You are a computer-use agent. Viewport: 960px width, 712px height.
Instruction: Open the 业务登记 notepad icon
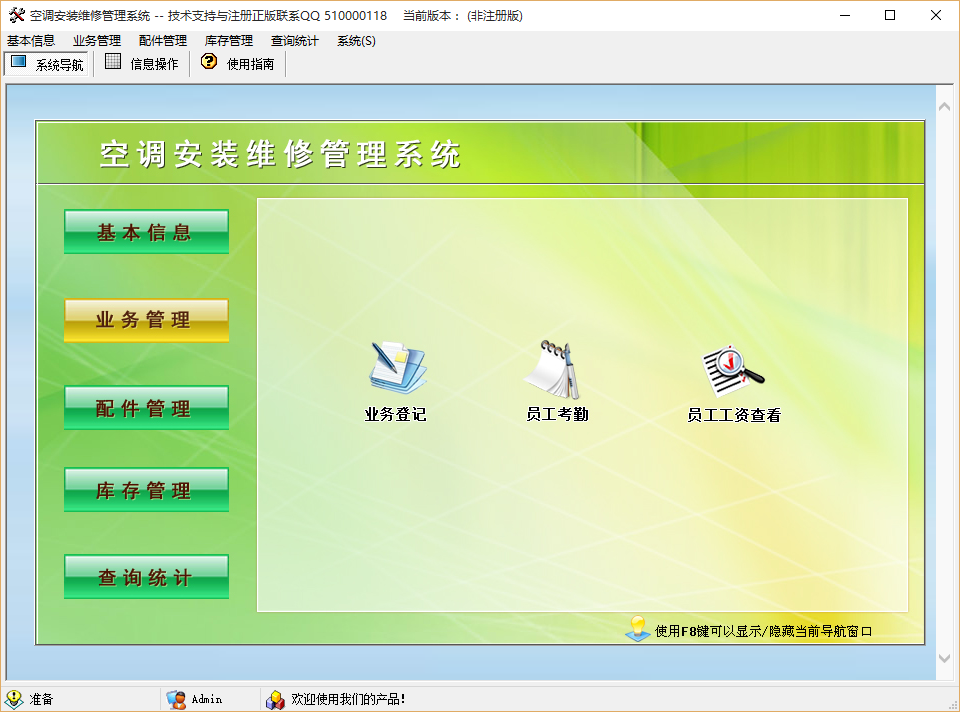396,369
